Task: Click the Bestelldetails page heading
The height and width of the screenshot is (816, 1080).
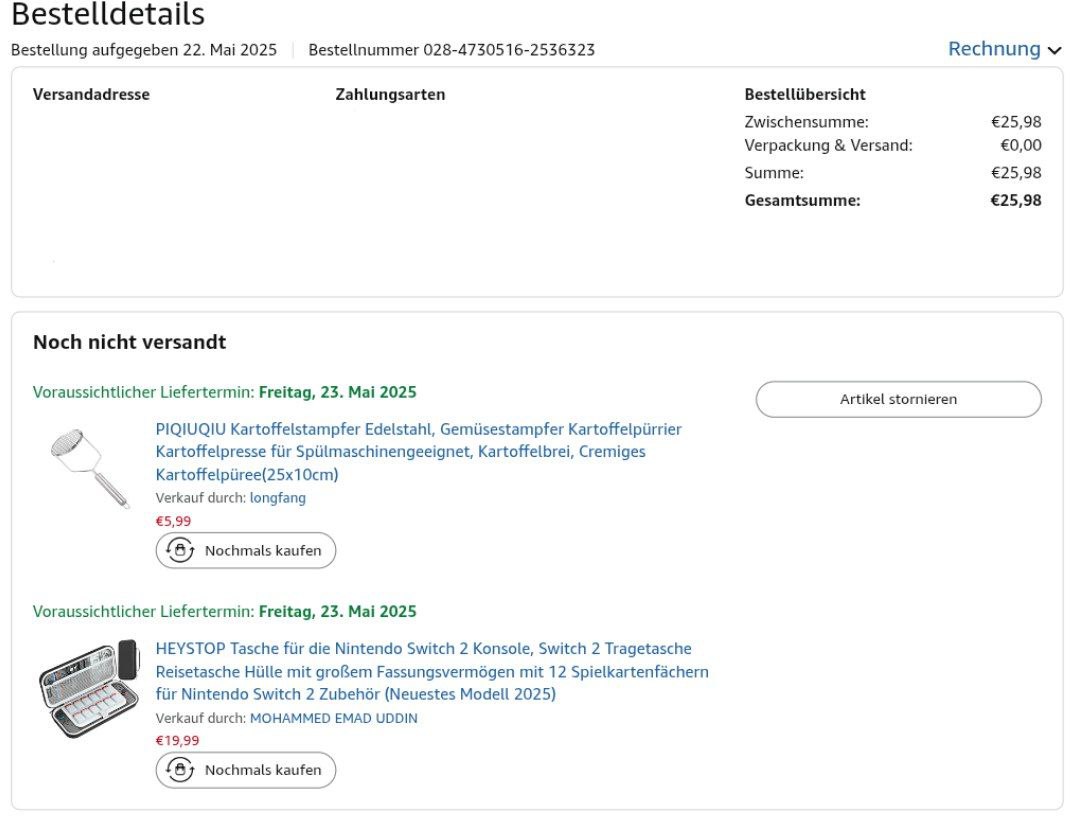Action: pos(108,15)
